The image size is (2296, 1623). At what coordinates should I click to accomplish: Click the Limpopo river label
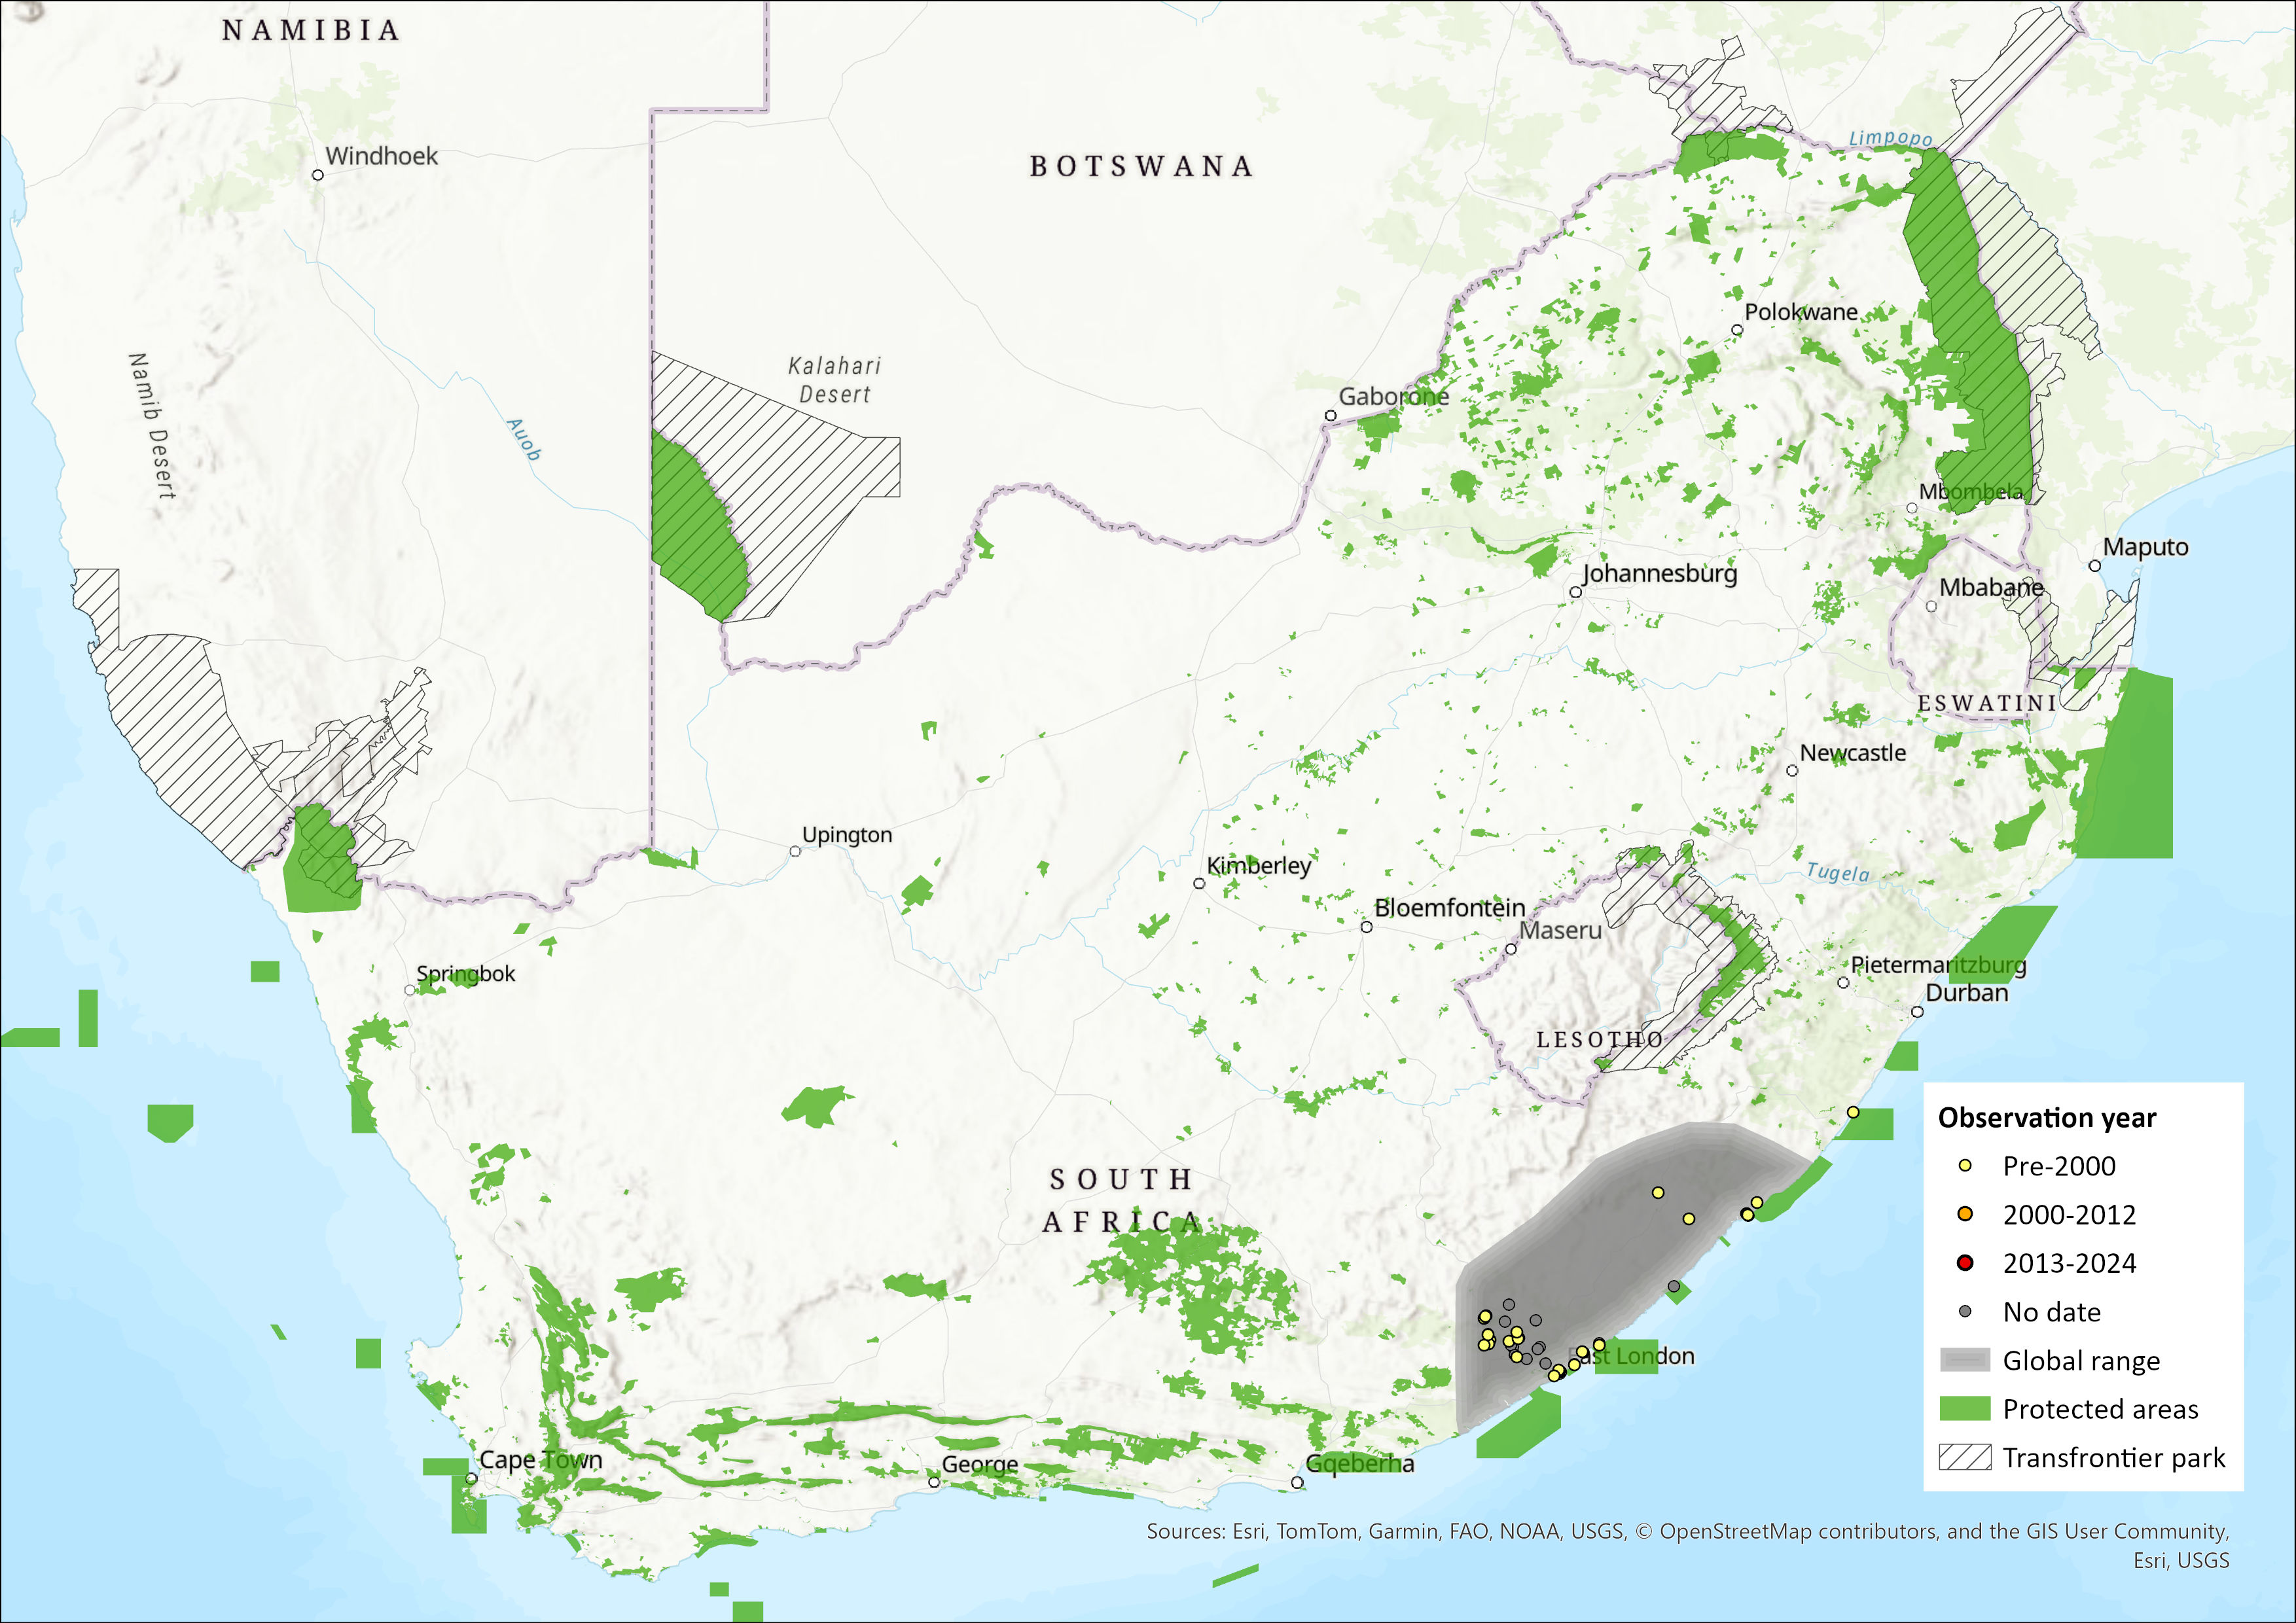click(1890, 138)
